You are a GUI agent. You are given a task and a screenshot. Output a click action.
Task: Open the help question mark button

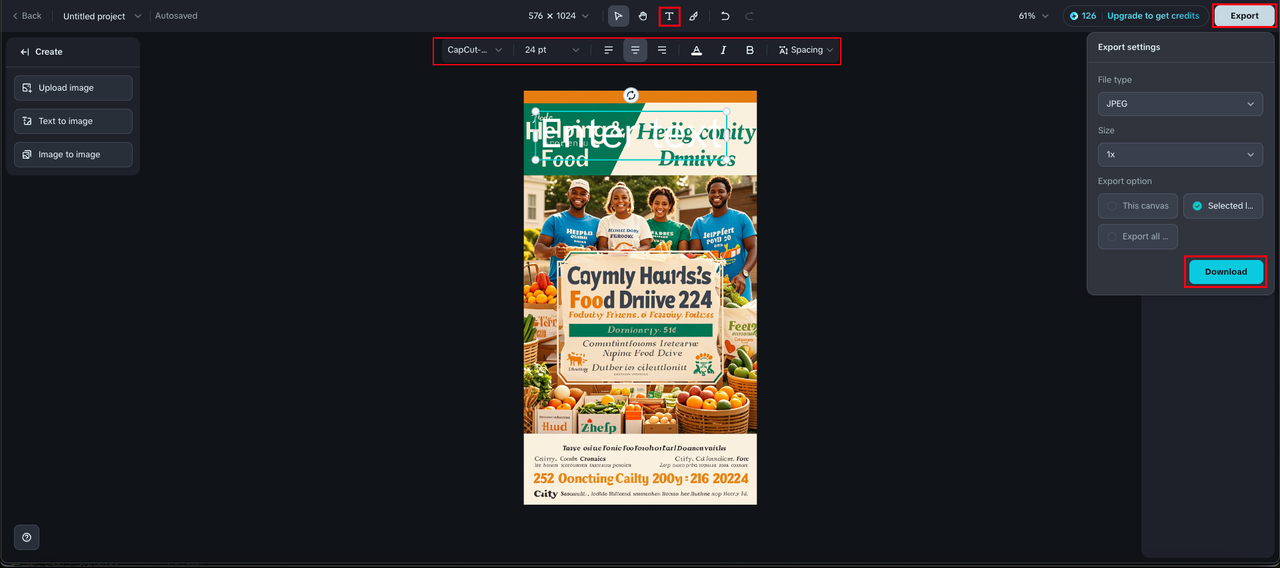pyautogui.click(x=27, y=537)
